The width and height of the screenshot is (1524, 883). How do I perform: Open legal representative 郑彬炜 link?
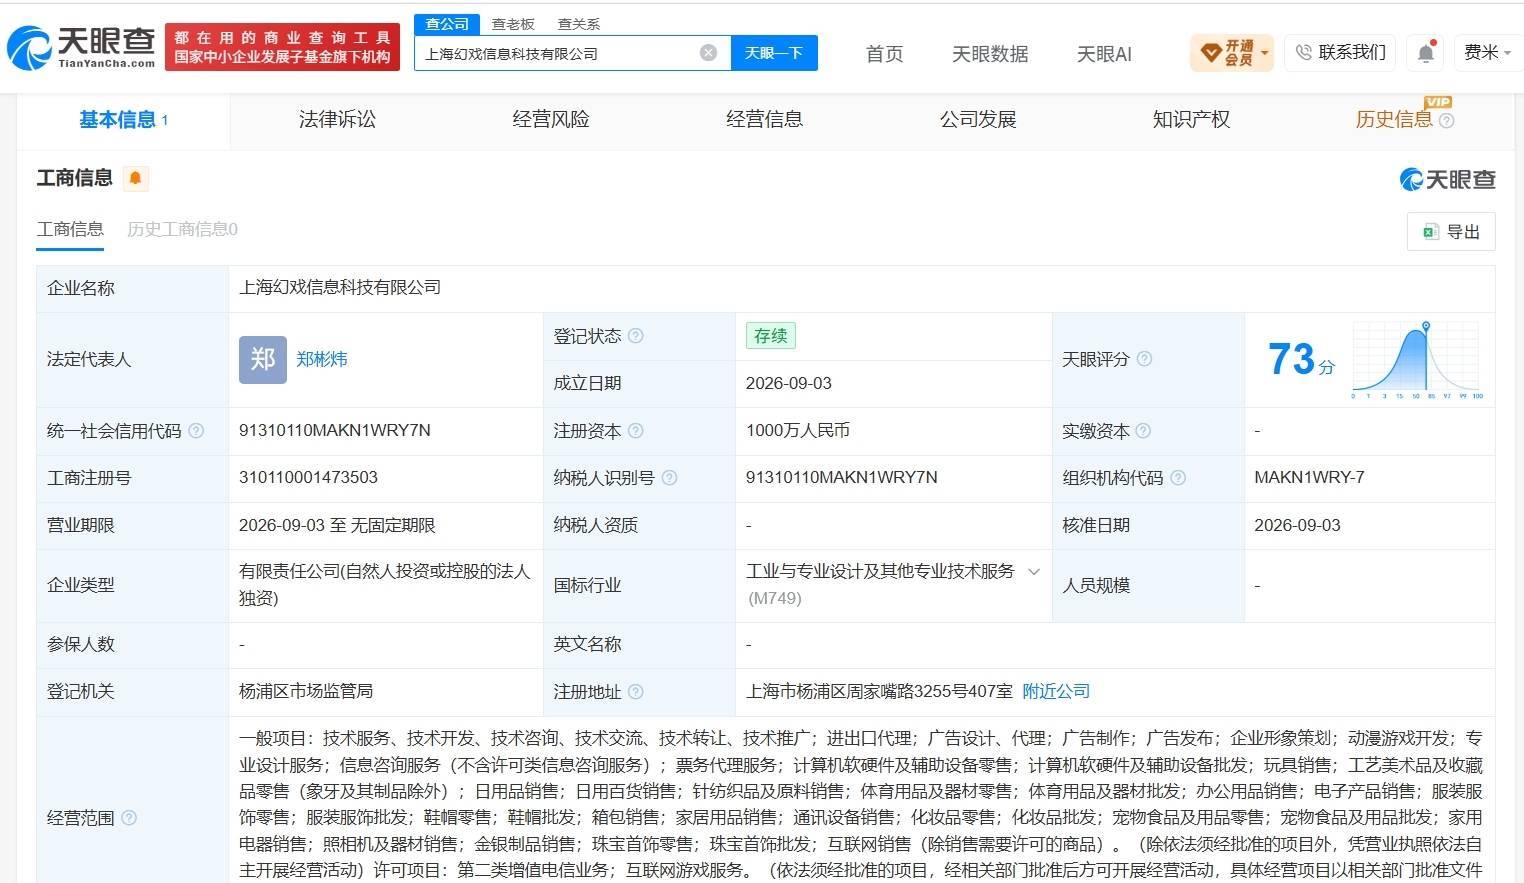tap(322, 359)
